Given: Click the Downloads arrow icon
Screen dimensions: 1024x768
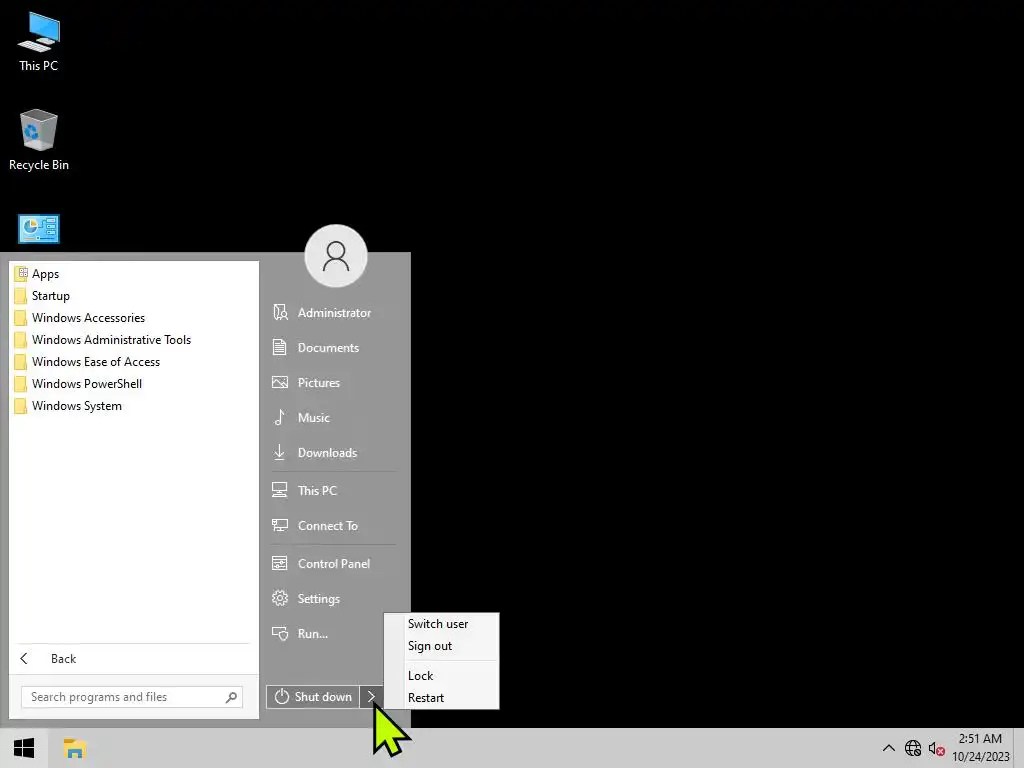Looking at the screenshot, I should click(280, 453).
